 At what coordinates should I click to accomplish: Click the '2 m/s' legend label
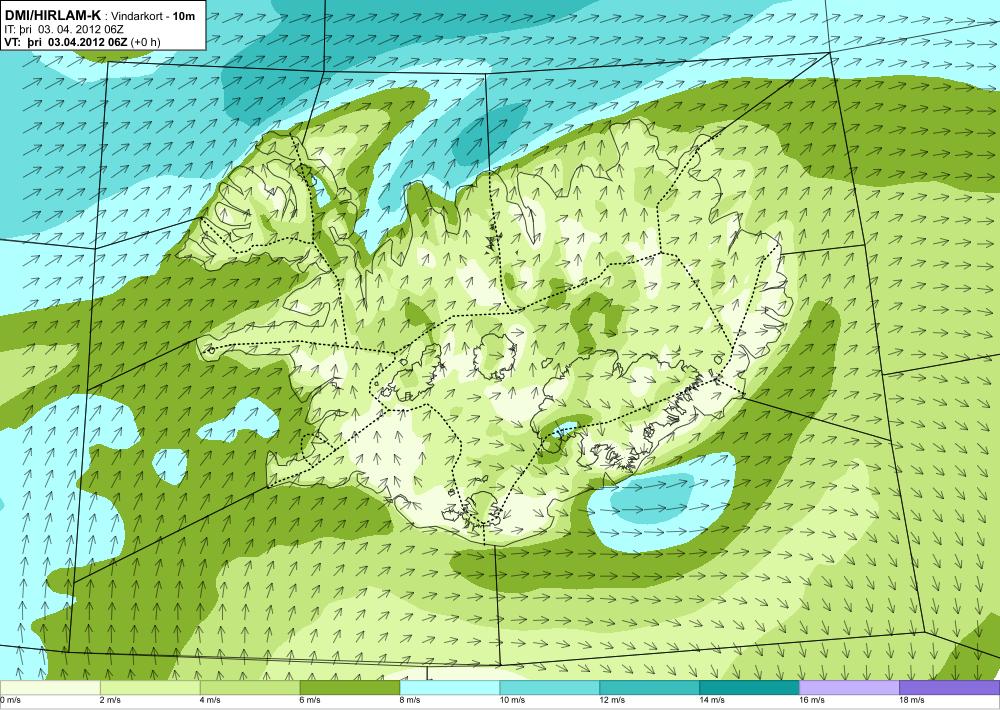(110, 700)
